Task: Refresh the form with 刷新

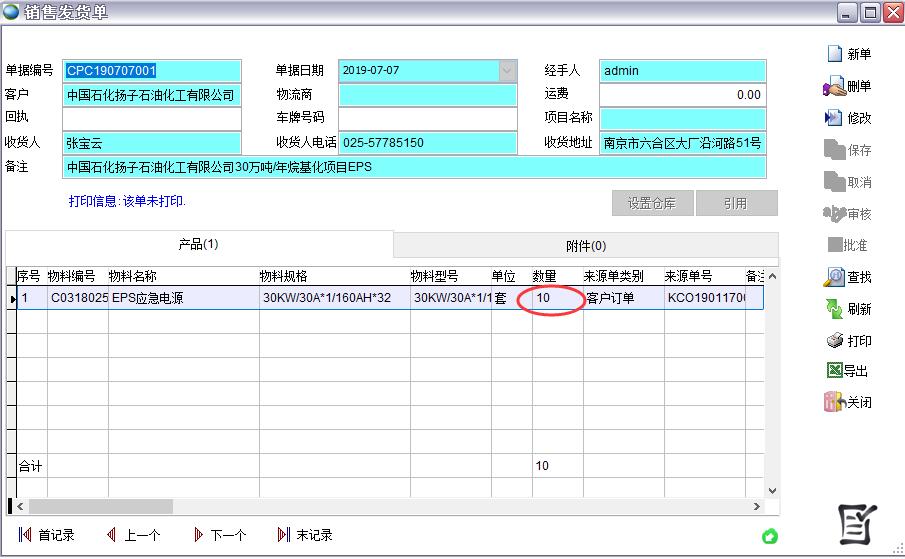Action: pos(835,309)
